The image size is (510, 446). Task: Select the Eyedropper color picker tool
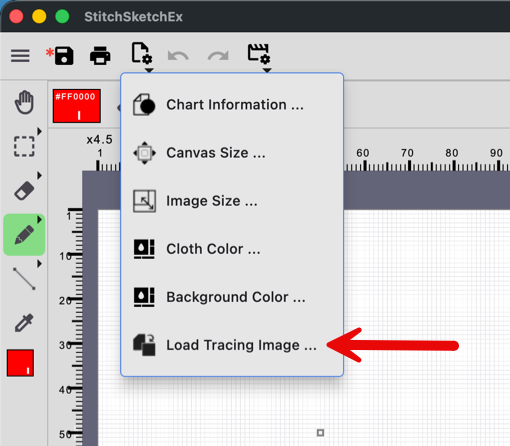[x=24, y=323]
